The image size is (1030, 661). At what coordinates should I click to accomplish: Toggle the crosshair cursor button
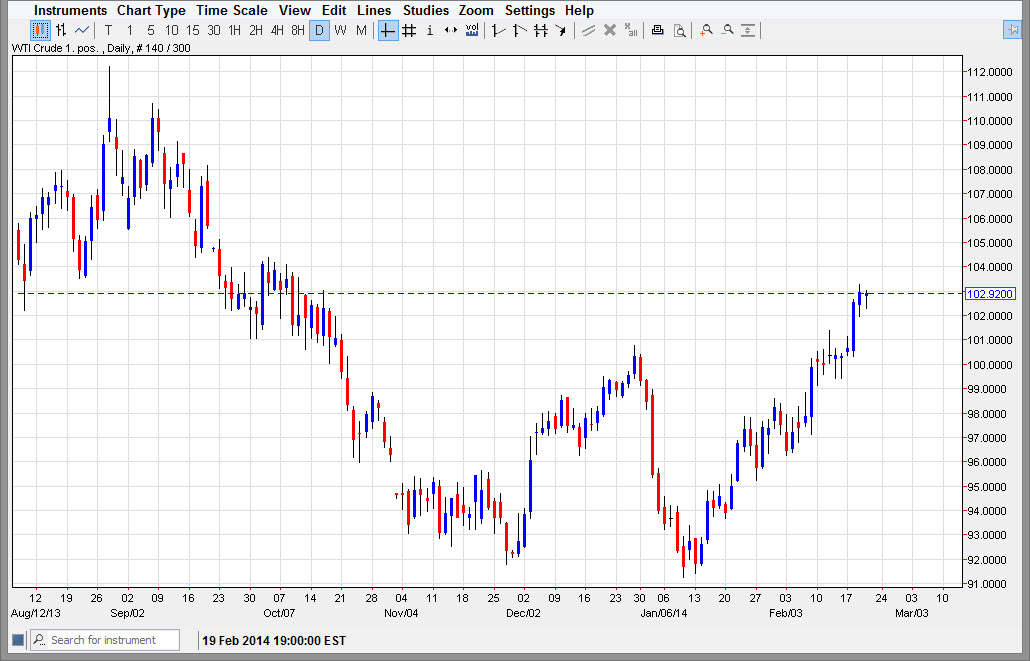click(388, 30)
